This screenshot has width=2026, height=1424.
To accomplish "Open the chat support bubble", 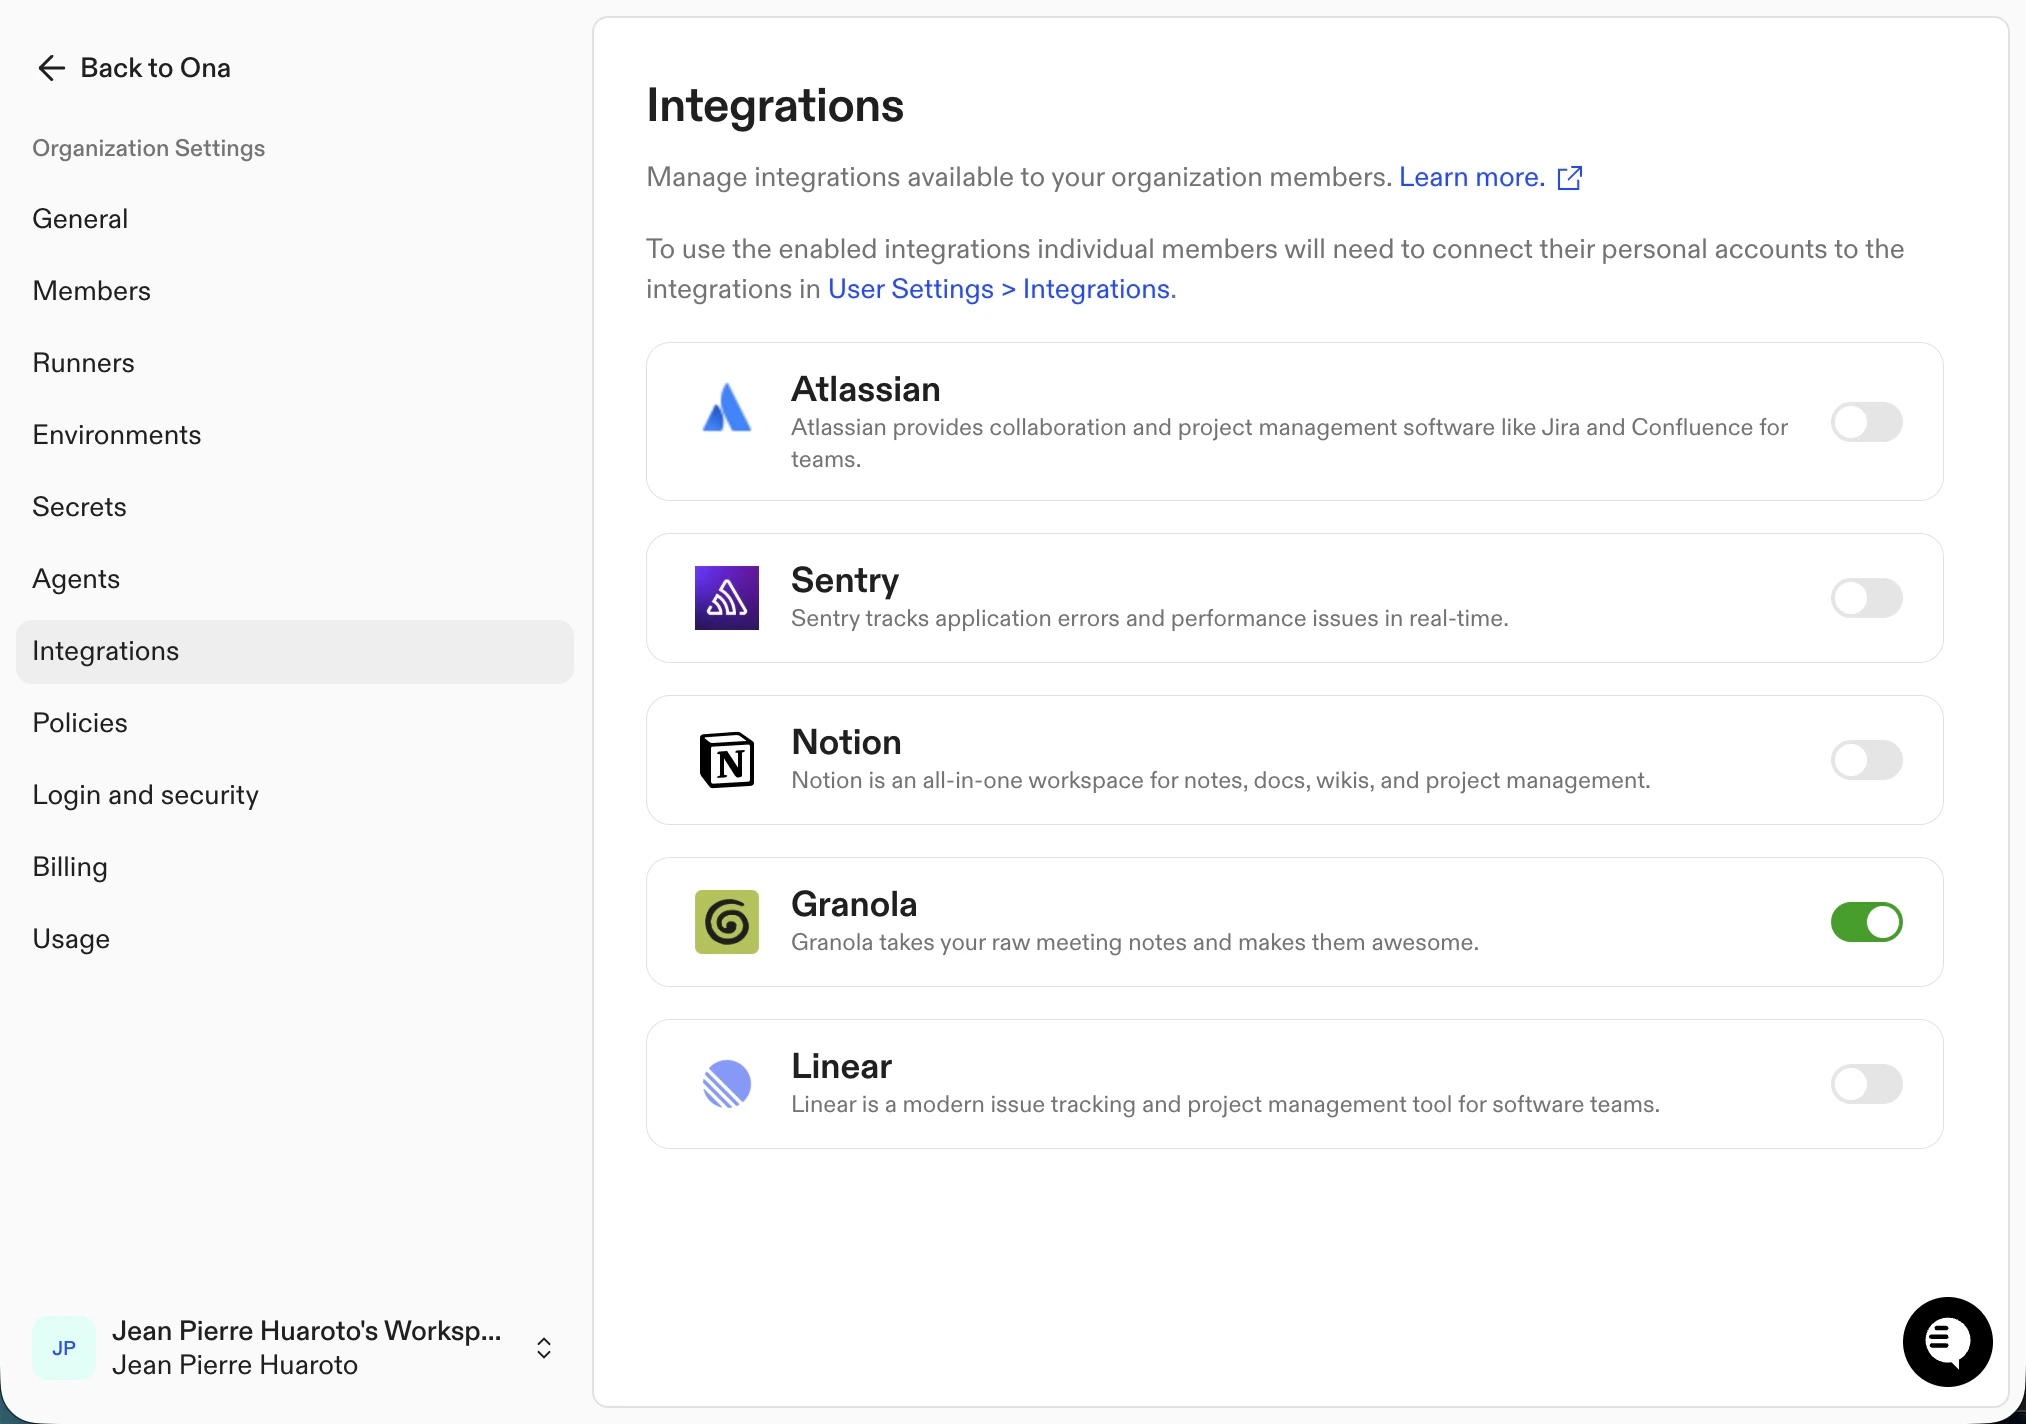I will [x=1947, y=1342].
